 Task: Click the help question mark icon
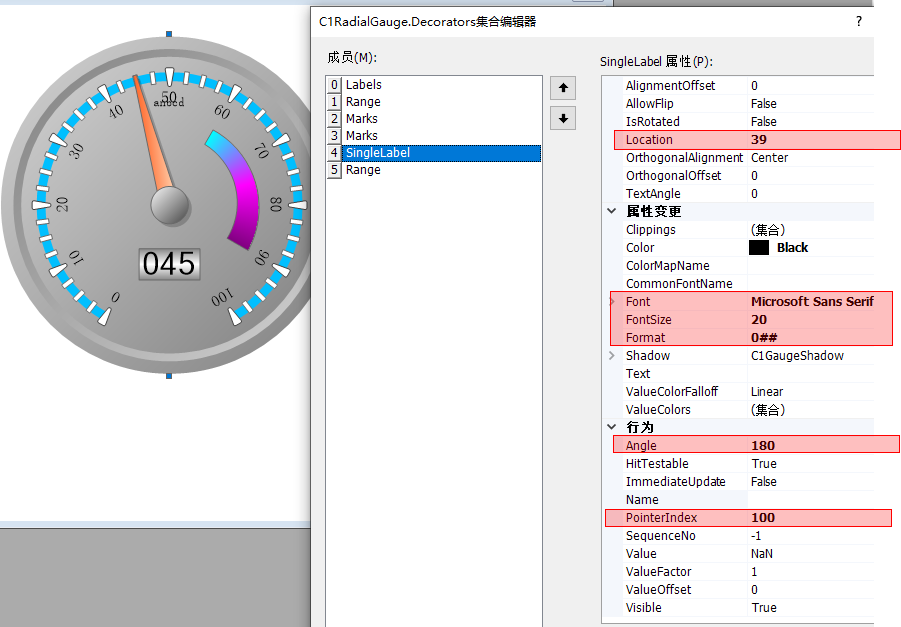click(858, 21)
